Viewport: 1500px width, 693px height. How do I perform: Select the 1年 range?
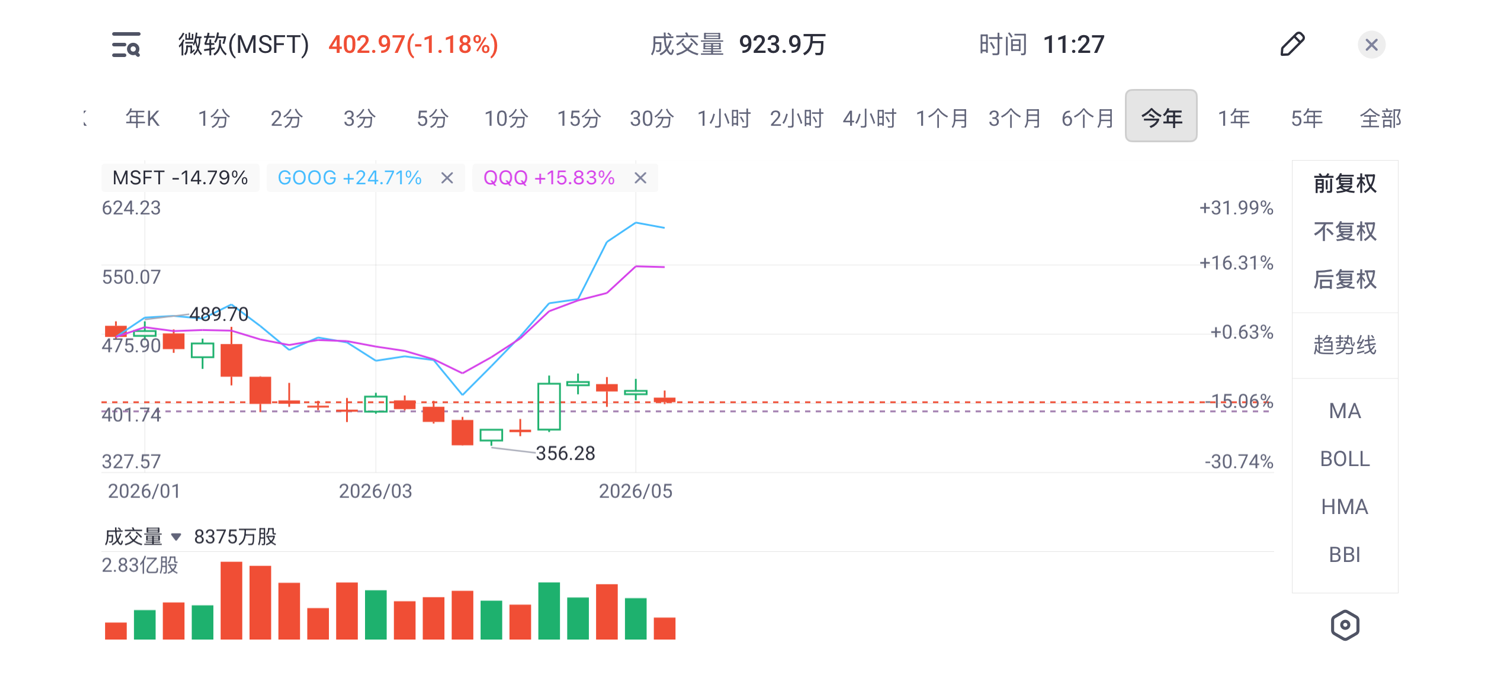[x=1234, y=118]
